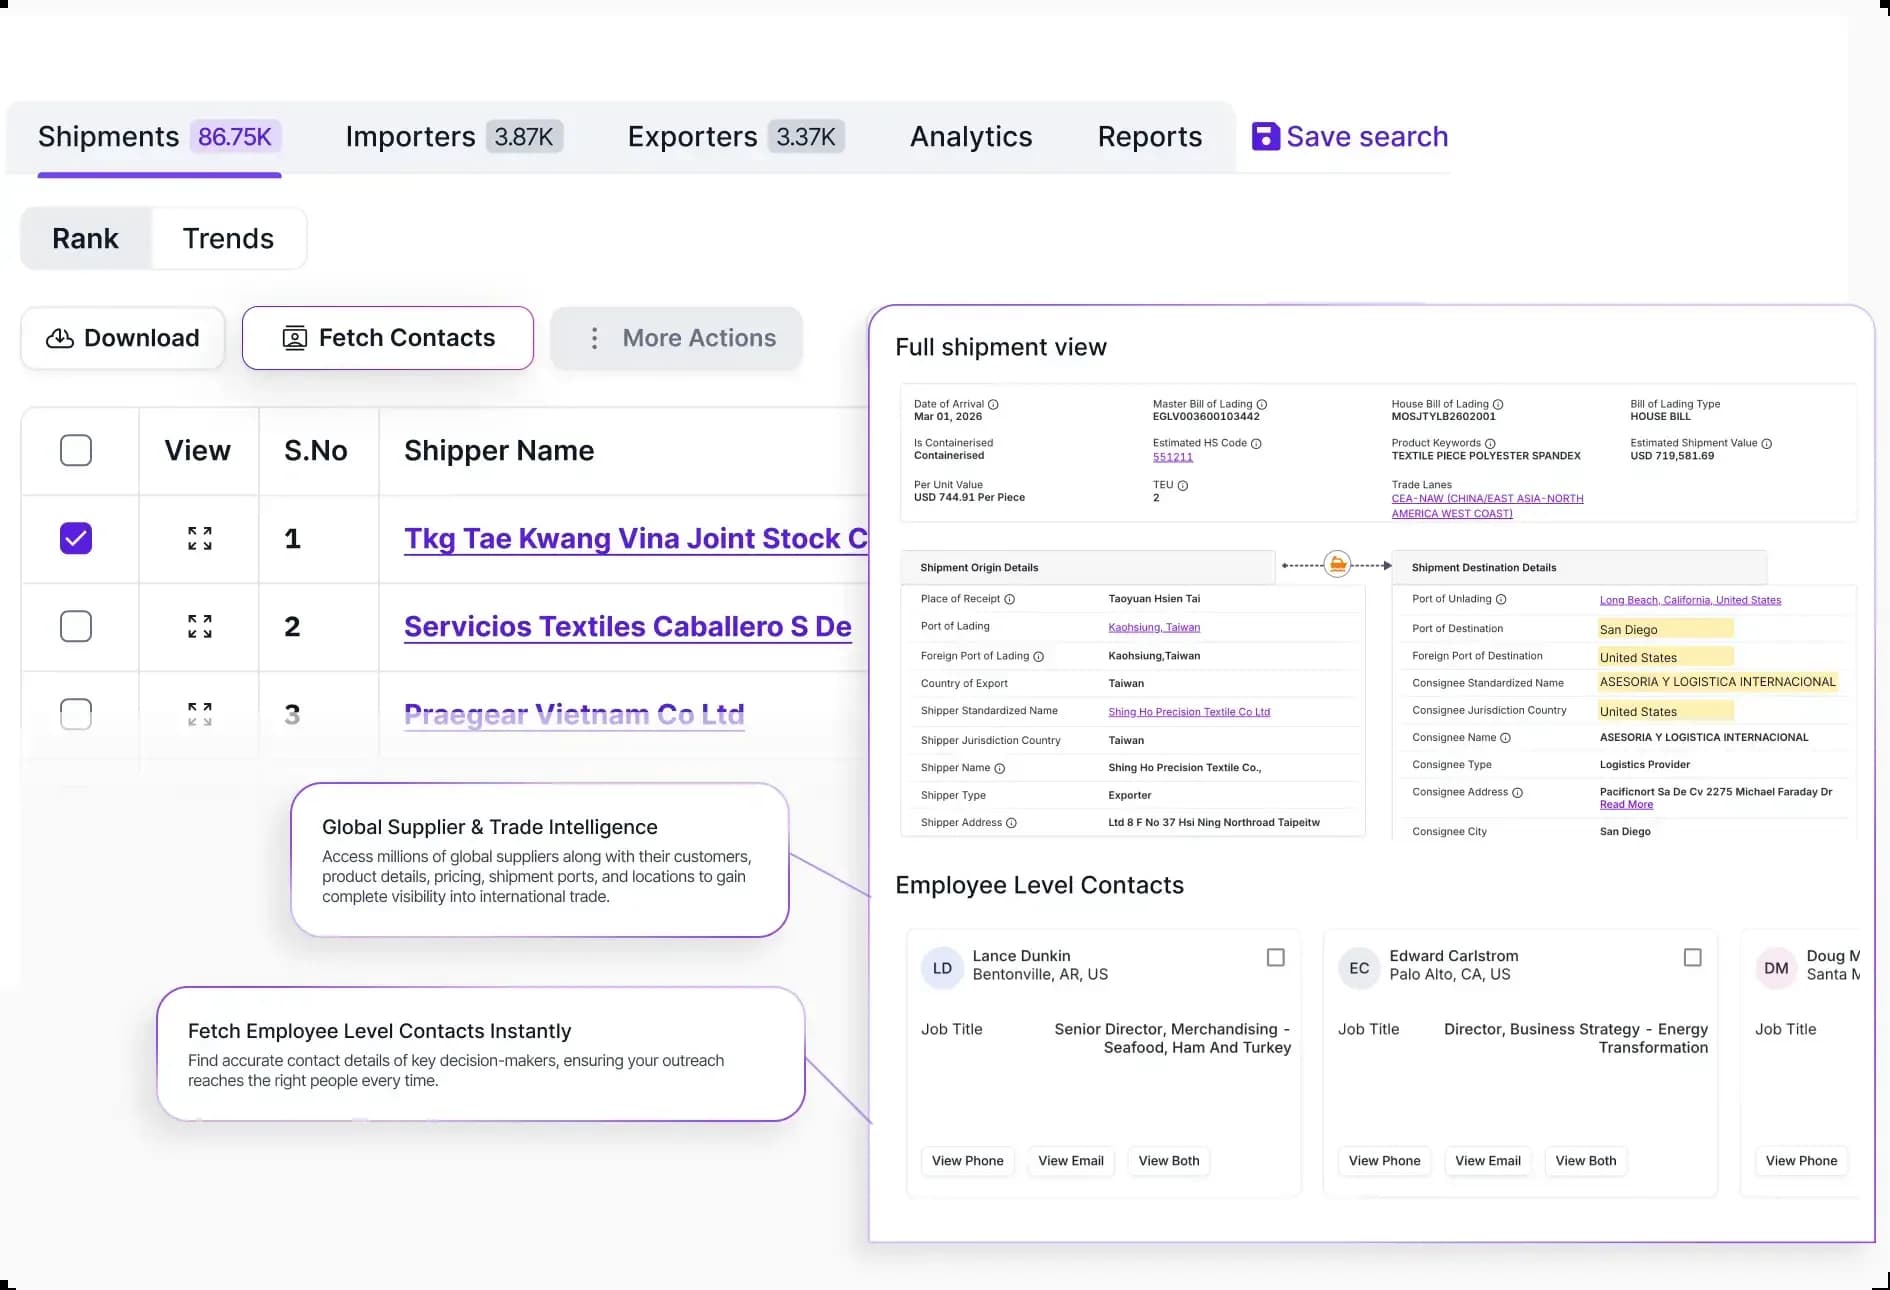Screen dimensions: 1890x1290
Task: Switch to the Trends view
Action: [228, 239]
